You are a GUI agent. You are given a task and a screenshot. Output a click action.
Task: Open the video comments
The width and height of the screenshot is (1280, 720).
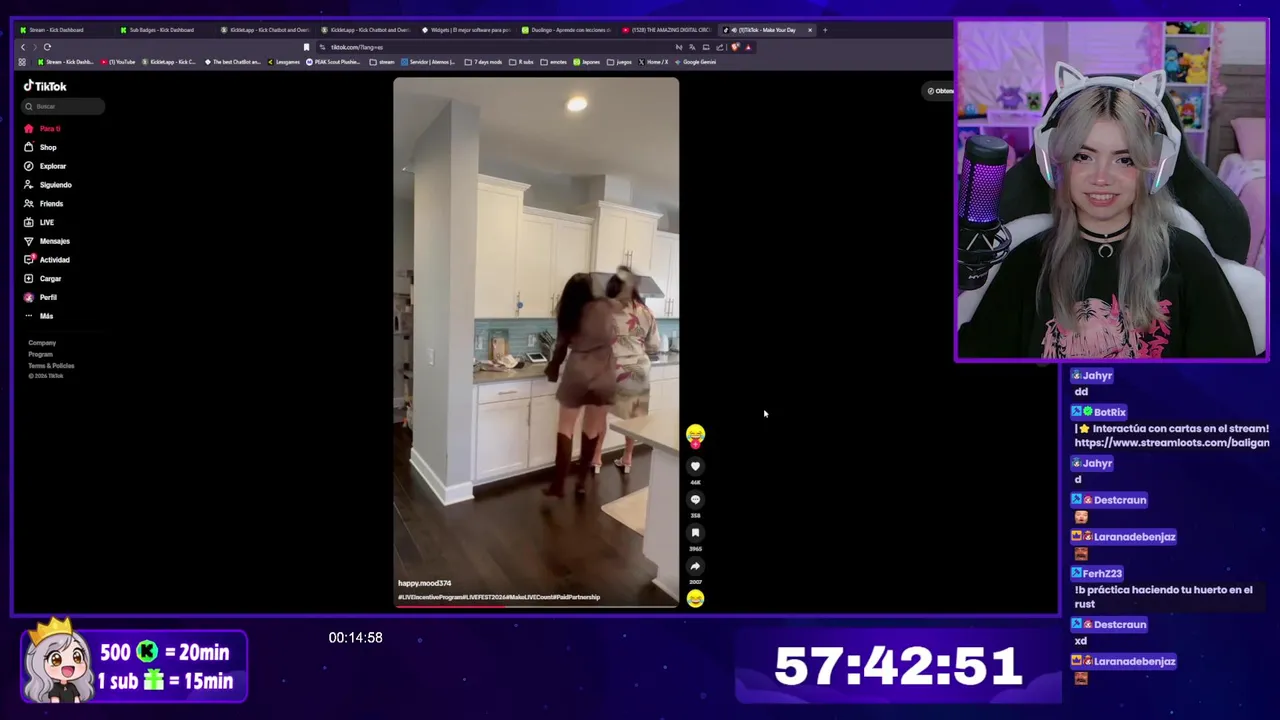coord(695,500)
